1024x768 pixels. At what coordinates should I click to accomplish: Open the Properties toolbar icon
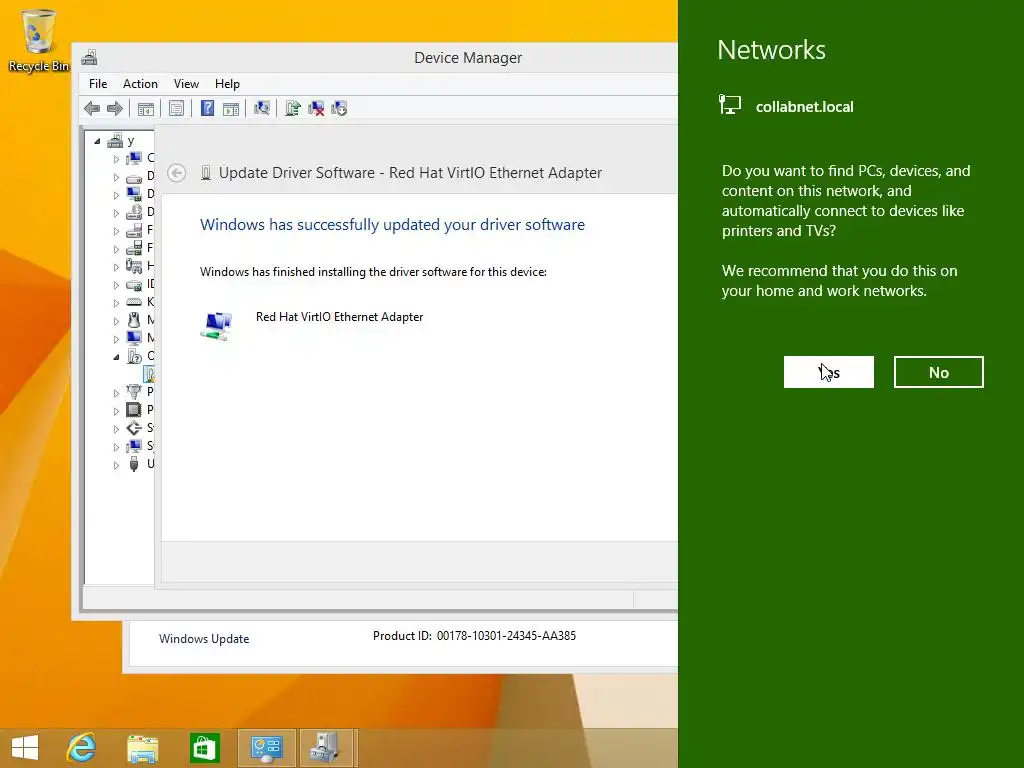click(176, 108)
